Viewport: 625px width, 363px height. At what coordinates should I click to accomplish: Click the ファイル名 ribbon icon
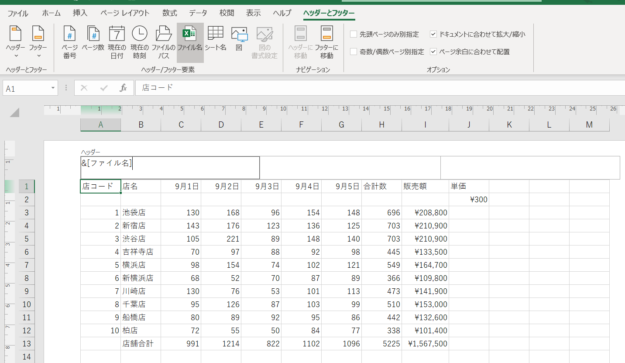pos(190,42)
